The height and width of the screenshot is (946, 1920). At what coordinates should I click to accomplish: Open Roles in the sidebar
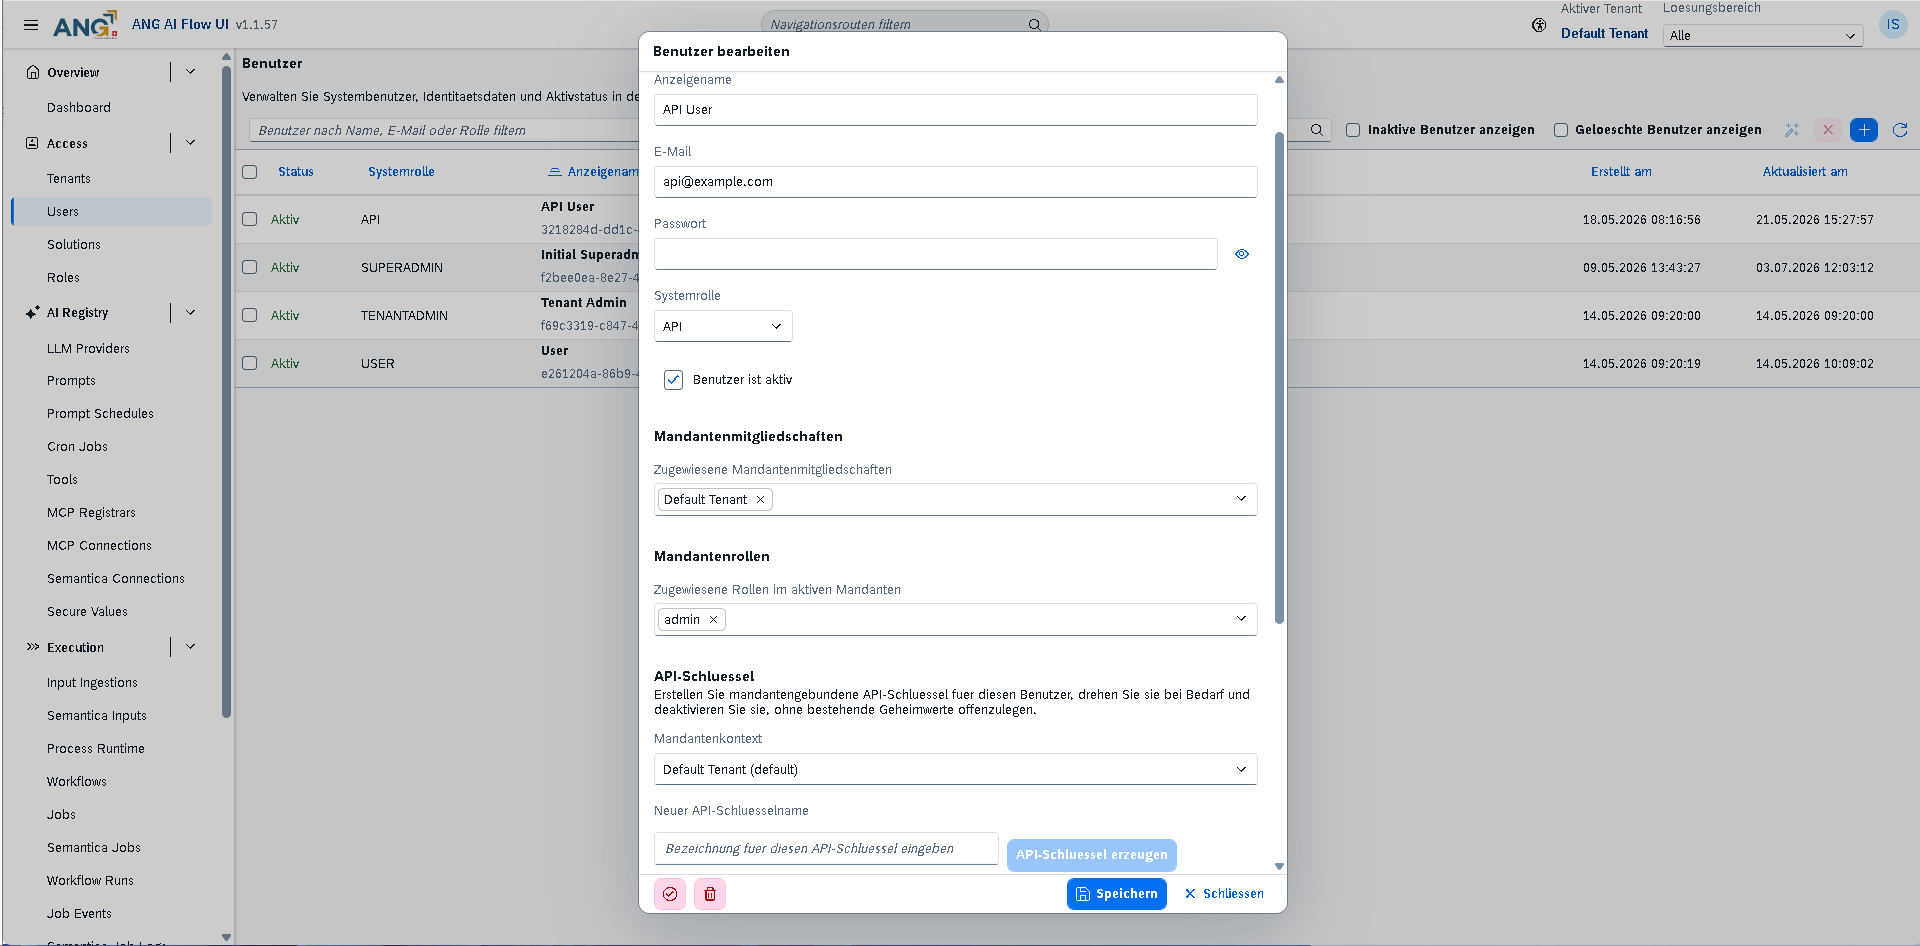point(63,278)
